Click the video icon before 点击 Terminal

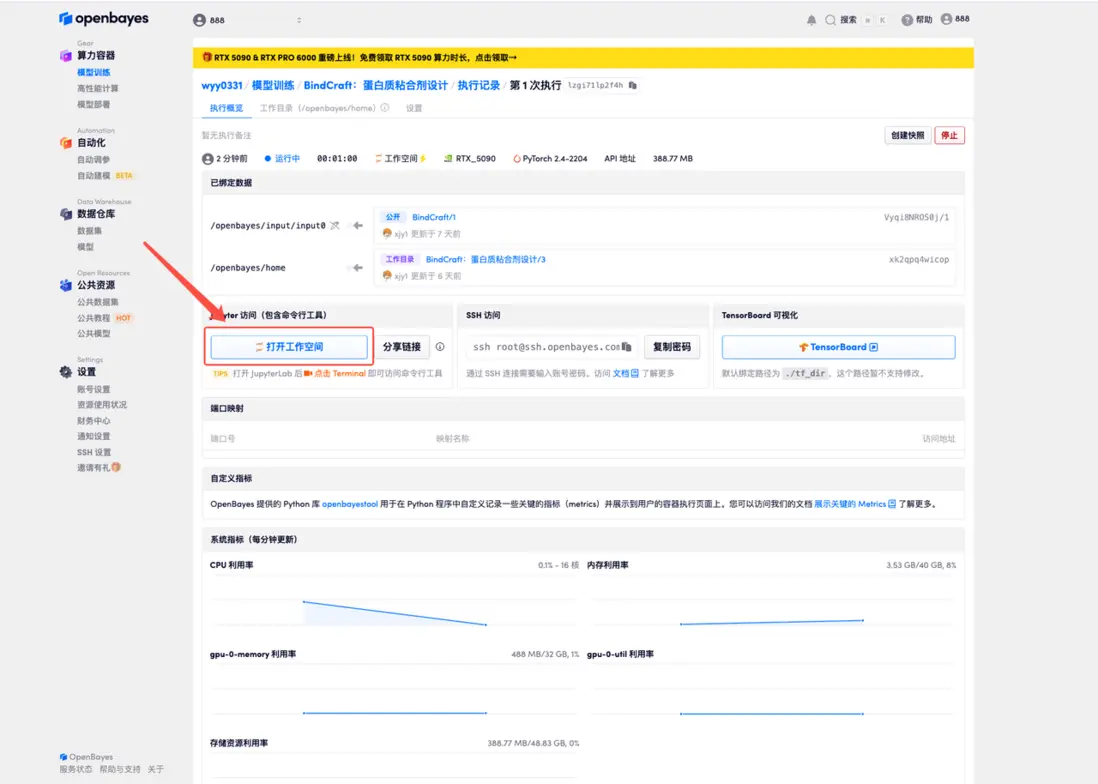pyautogui.click(x=307, y=373)
